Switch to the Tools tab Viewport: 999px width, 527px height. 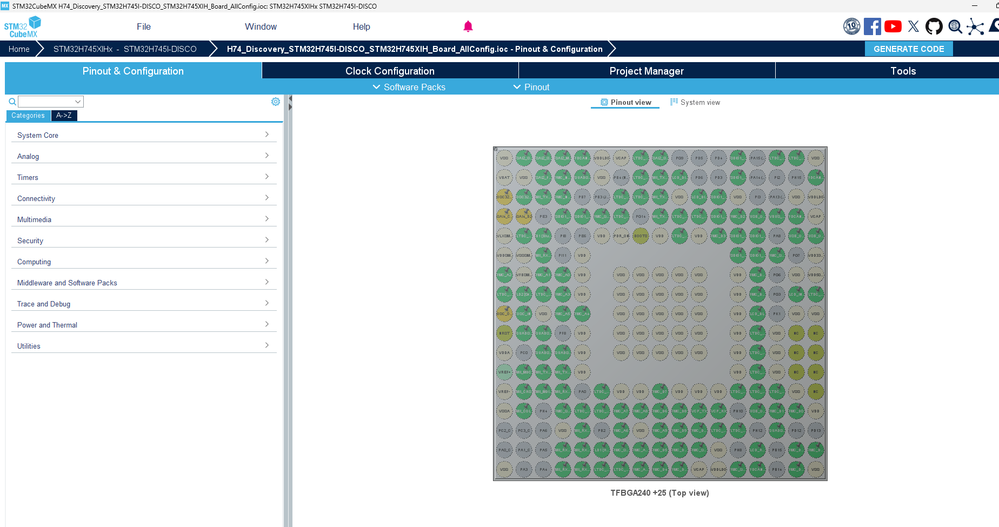point(903,71)
